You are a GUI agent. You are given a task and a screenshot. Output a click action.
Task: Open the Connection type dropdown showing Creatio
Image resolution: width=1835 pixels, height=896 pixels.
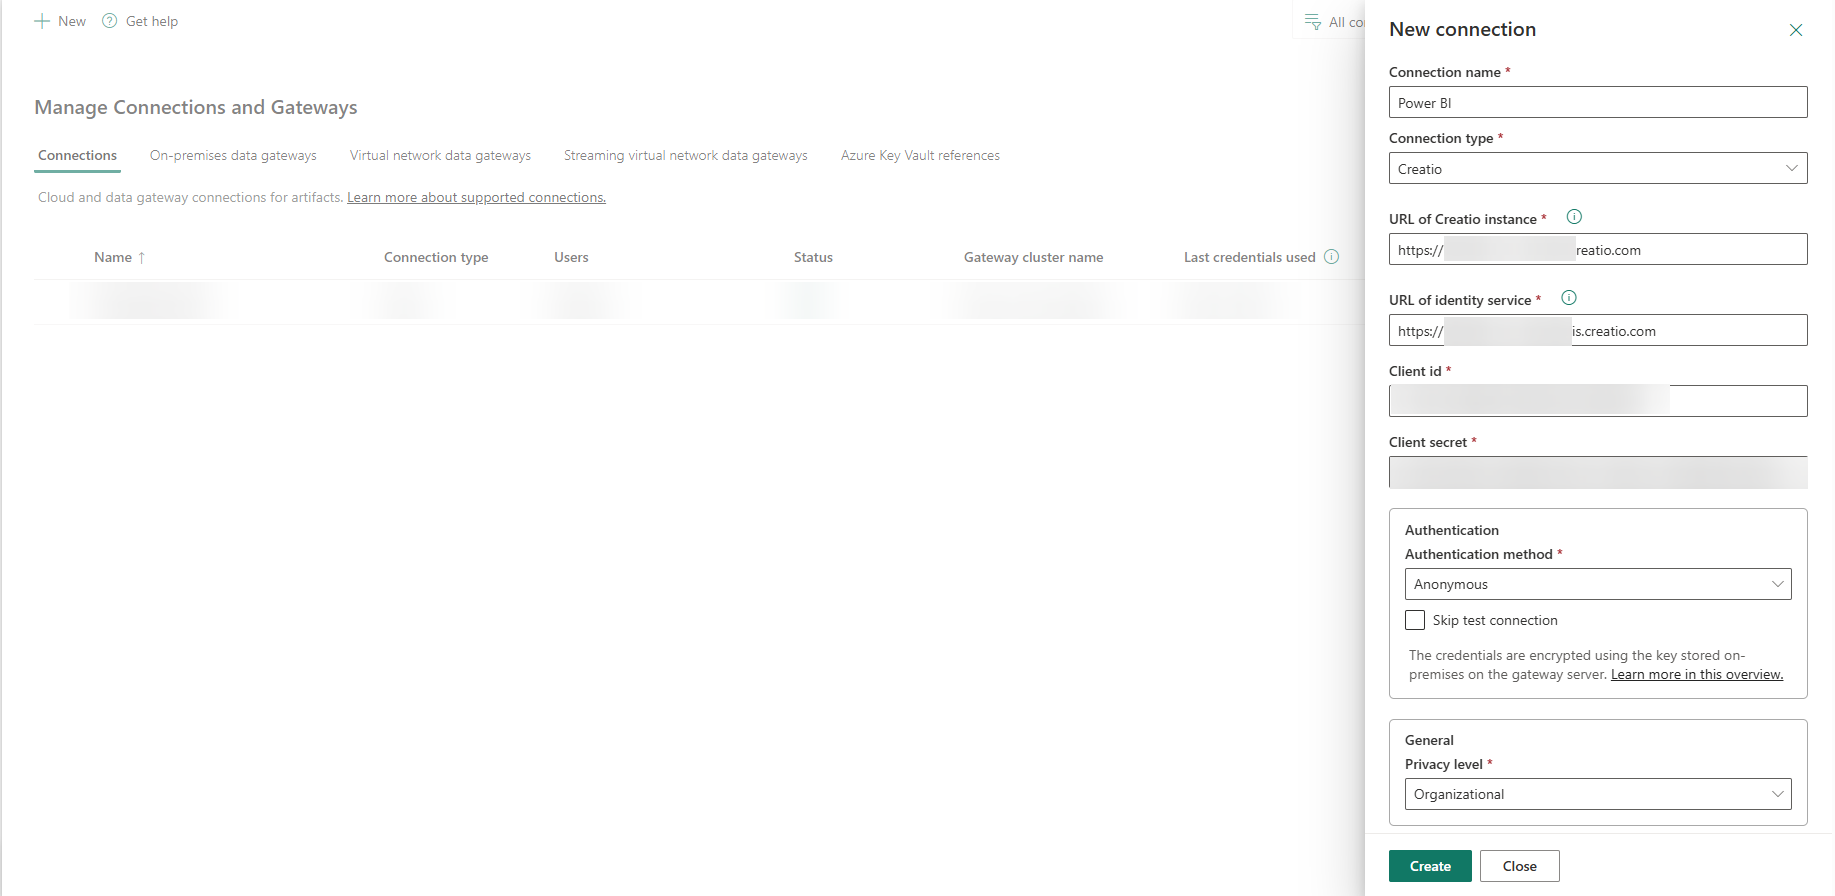[1598, 168]
